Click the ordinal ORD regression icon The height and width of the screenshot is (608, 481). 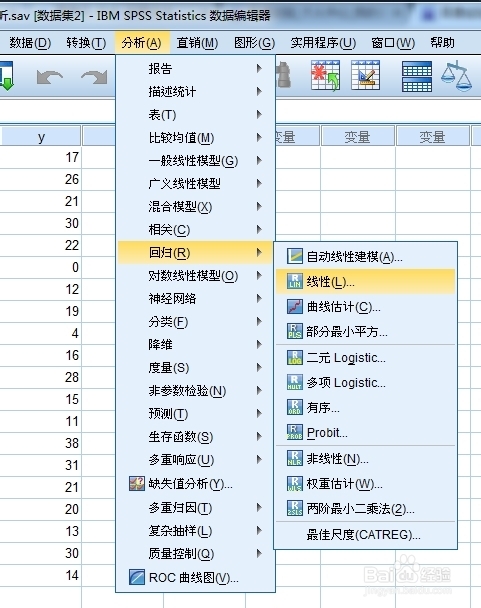click(x=295, y=407)
